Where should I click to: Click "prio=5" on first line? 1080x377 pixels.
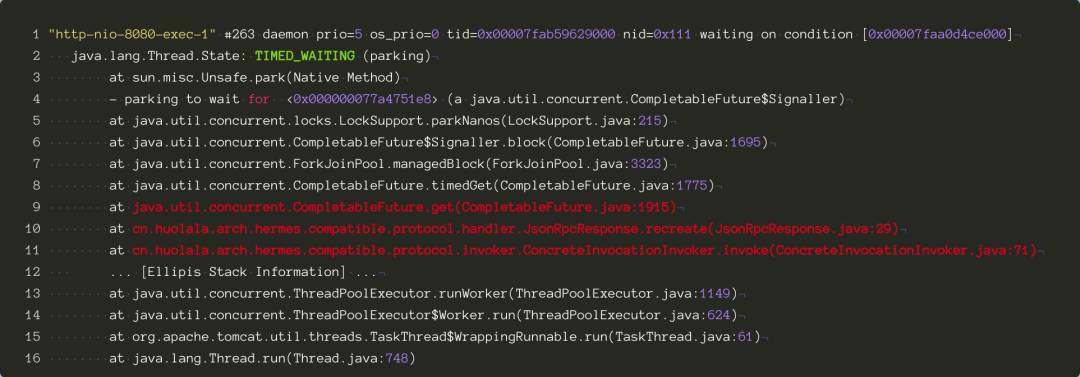point(340,34)
